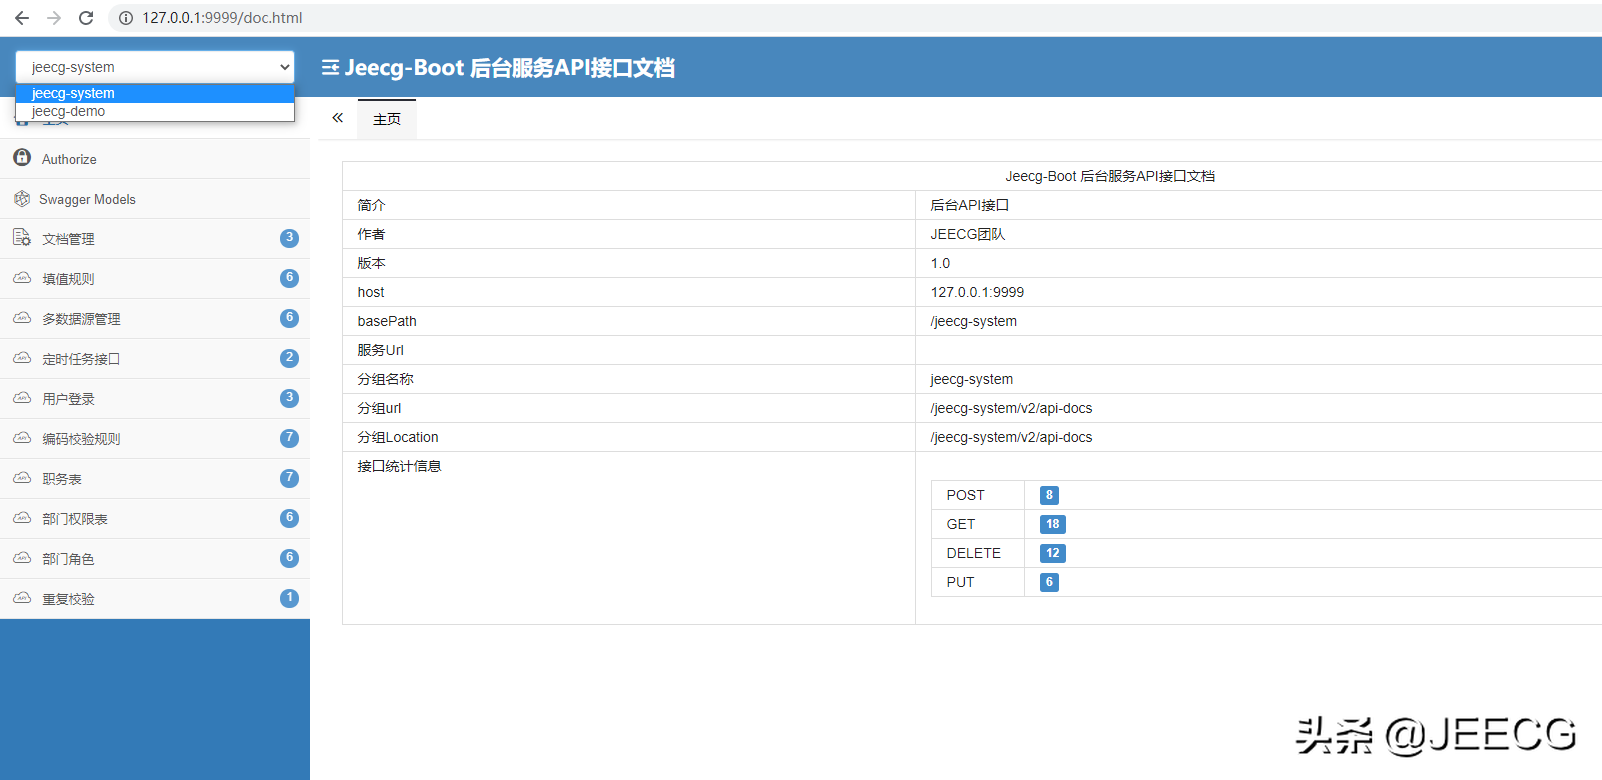The image size is (1602, 780).
Task: Expand the 文档管理 menu
Action: pyautogui.click(x=155, y=239)
